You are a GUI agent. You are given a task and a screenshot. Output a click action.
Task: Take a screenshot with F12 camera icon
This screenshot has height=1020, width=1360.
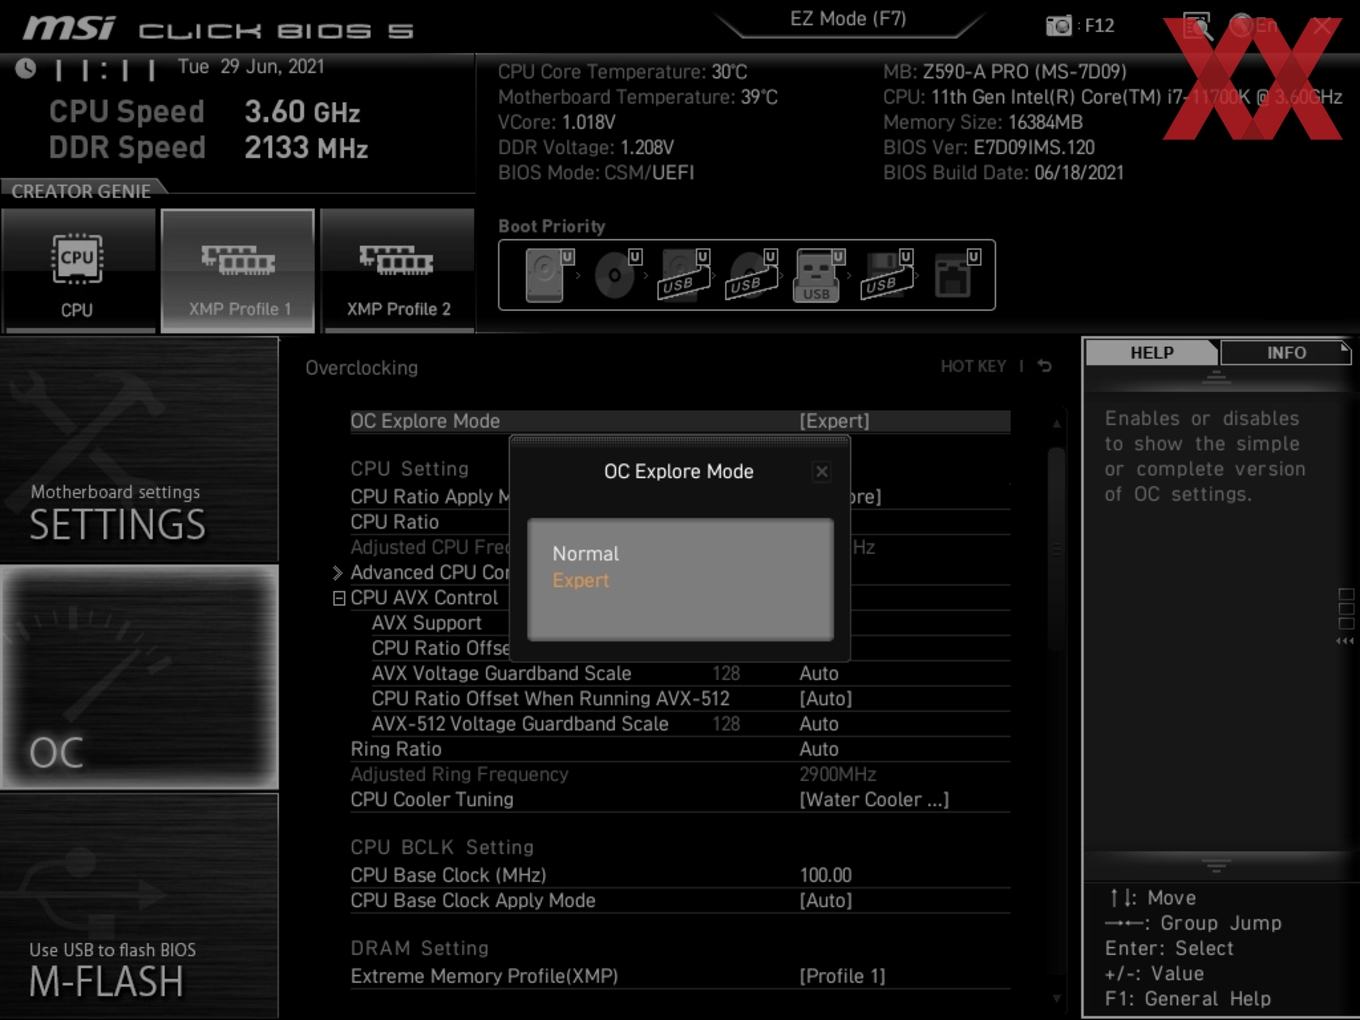[x=1059, y=26]
